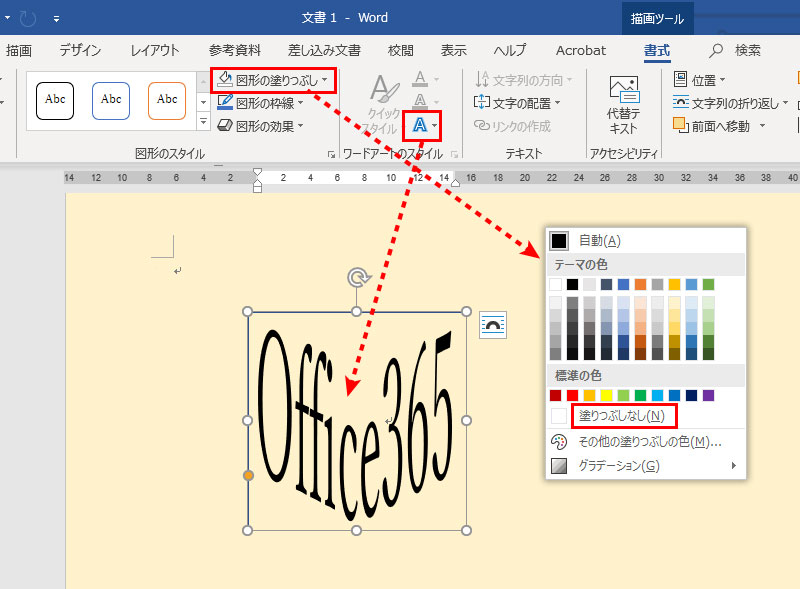The image size is (800, 589).
Task: Click the 前面へ移動 bring forward icon
Action: point(681,125)
